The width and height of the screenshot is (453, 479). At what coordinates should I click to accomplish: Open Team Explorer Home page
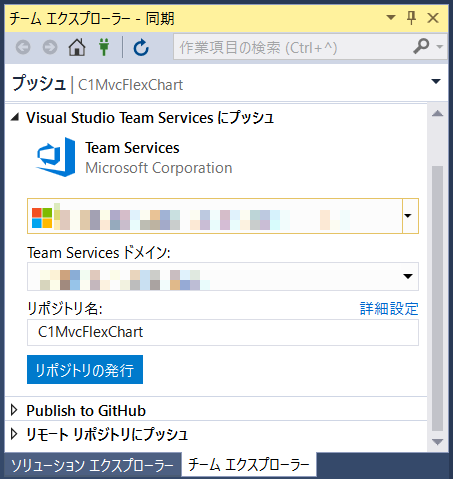(77, 47)
